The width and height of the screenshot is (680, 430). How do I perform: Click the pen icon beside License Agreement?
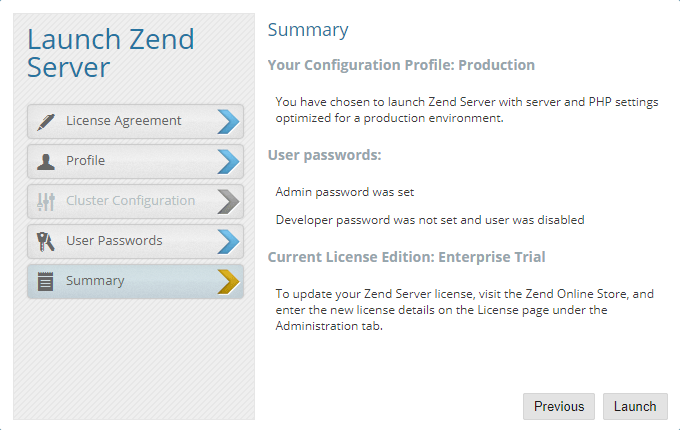[46, 121]
